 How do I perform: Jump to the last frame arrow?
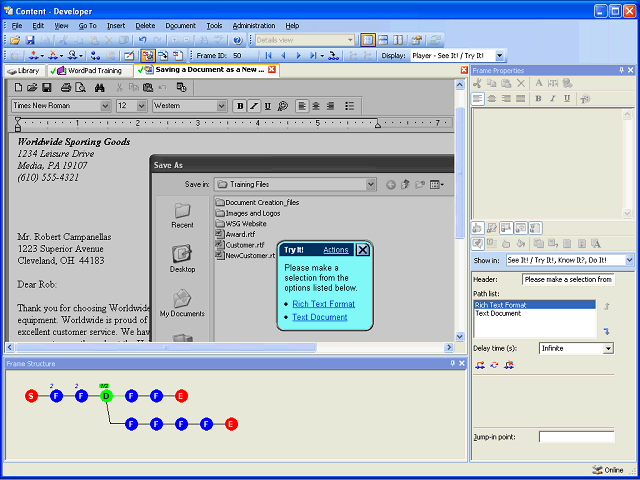click(x=313, y=56)
